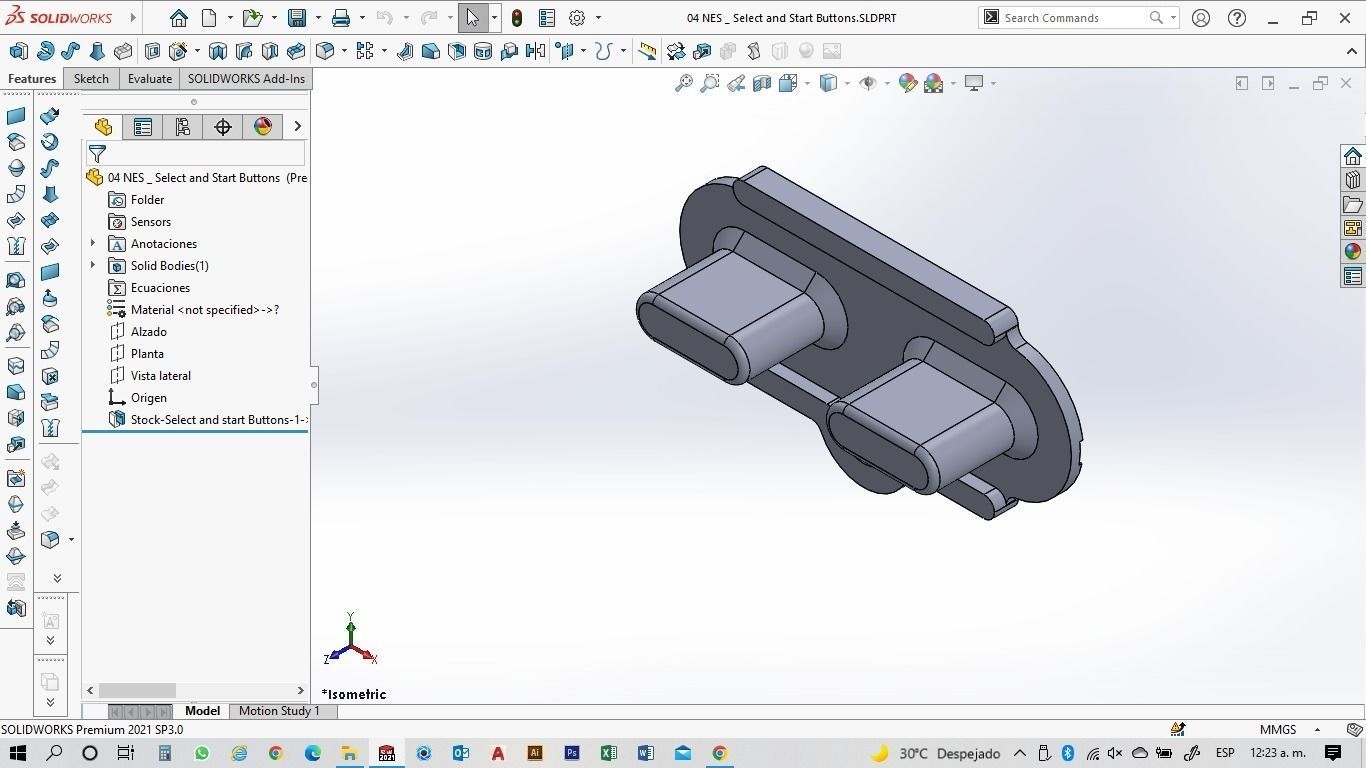This screenshot has height=768, width=1366.
Task: Open the Hide/Show Items eye dropdown
Action: tap(886, 83)
